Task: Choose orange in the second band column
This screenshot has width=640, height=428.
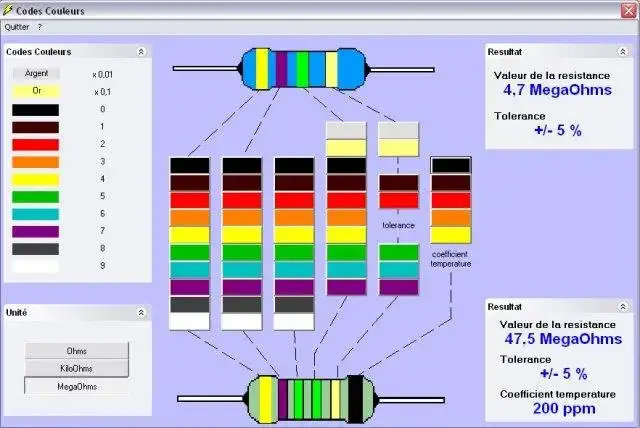Action: pyautogui.click(x=242, y=218)
